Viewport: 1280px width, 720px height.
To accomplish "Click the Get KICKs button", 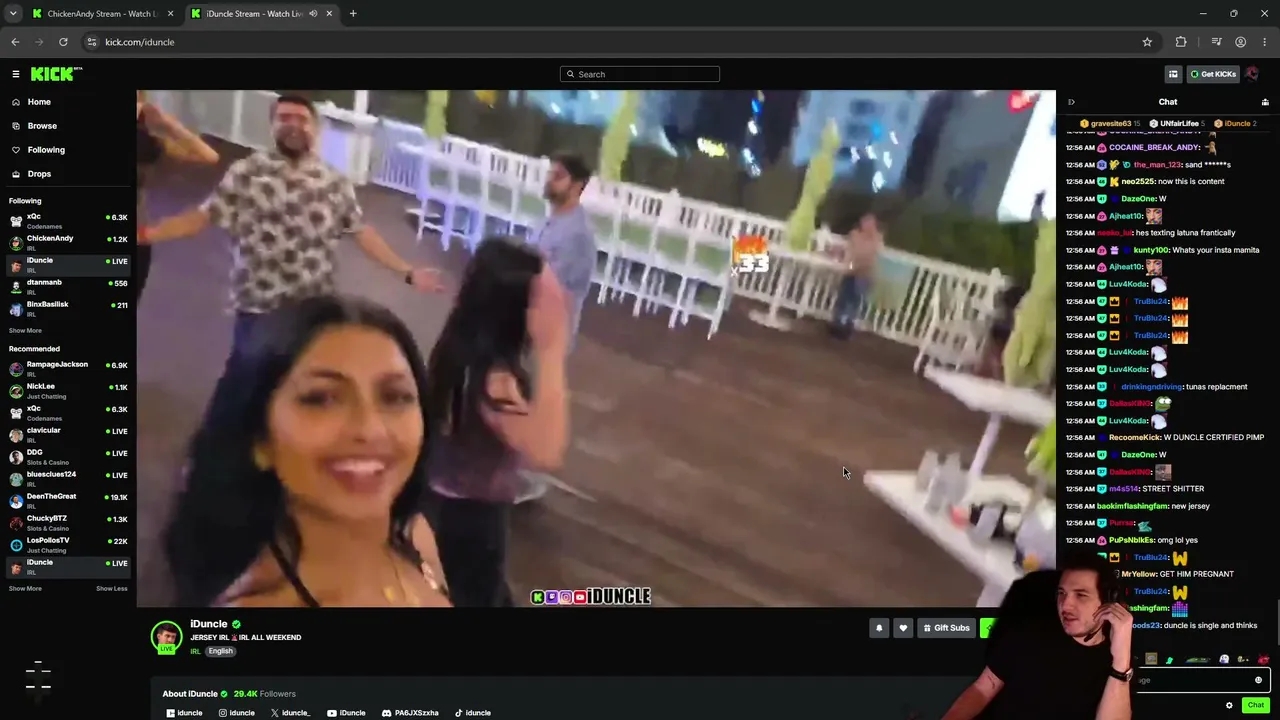I will [x=1213, y=74].
